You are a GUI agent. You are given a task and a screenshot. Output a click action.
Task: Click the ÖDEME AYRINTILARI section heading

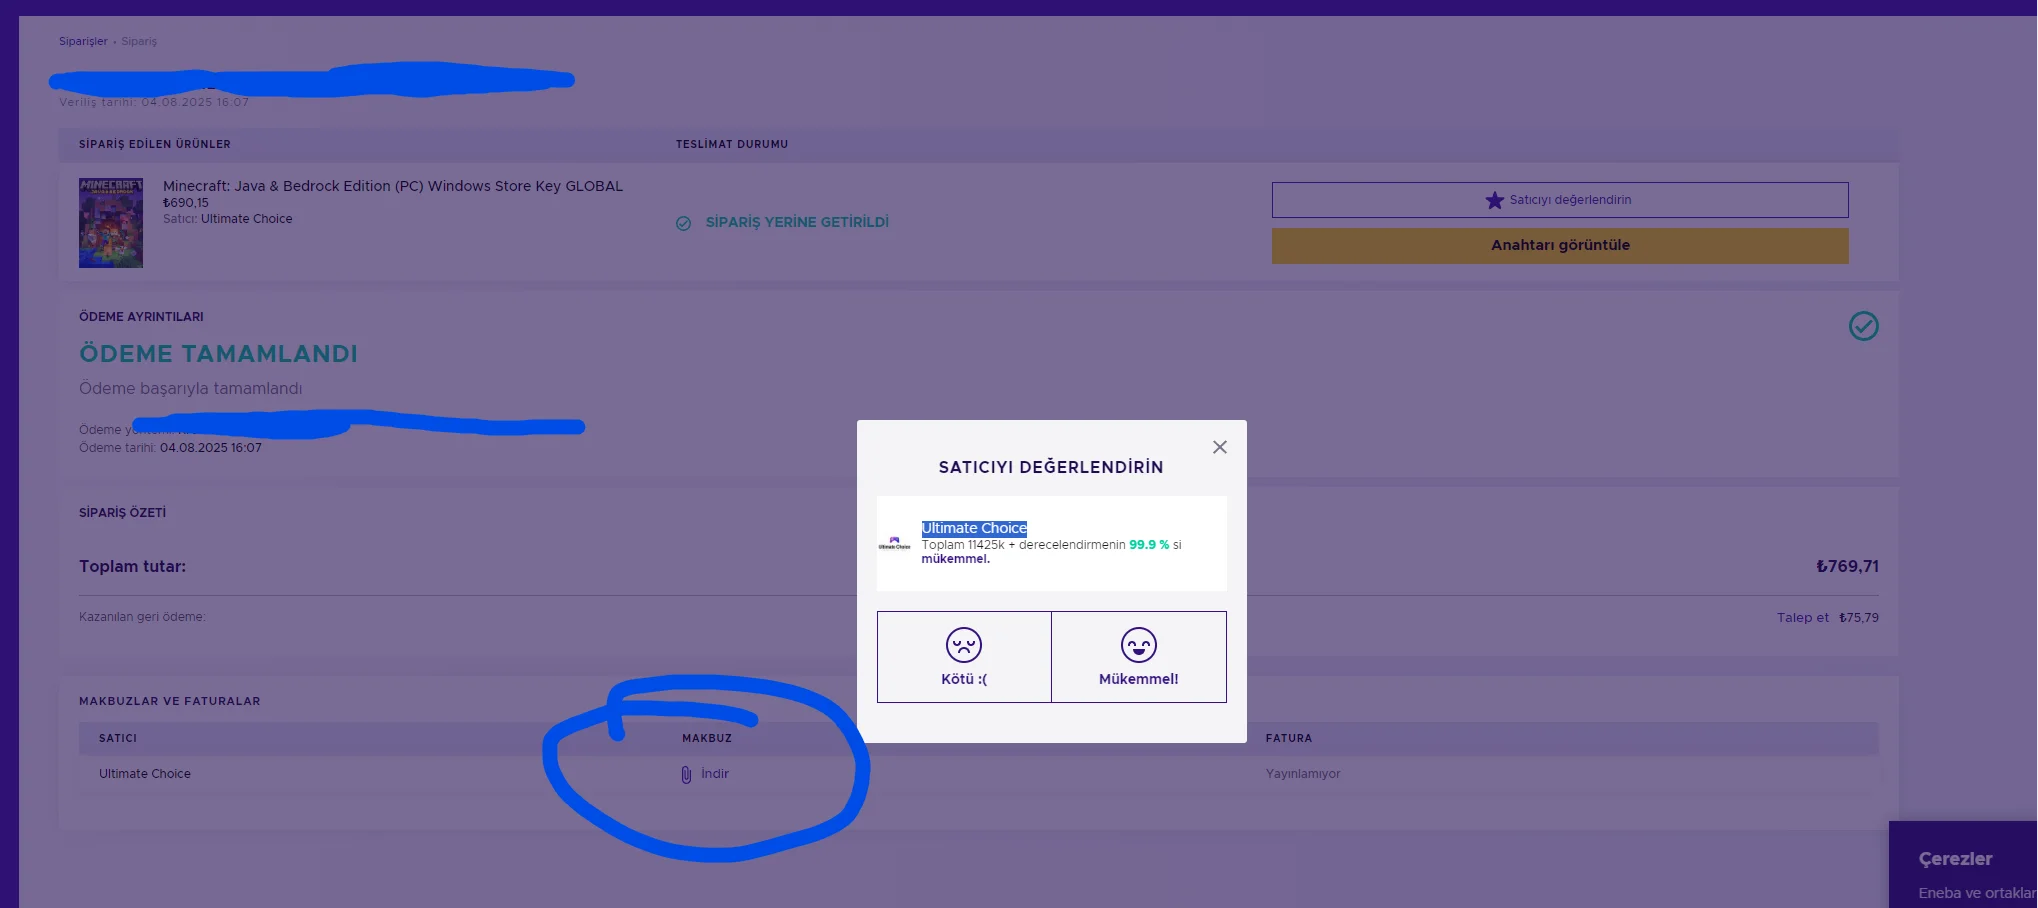[x=141, y=317]
